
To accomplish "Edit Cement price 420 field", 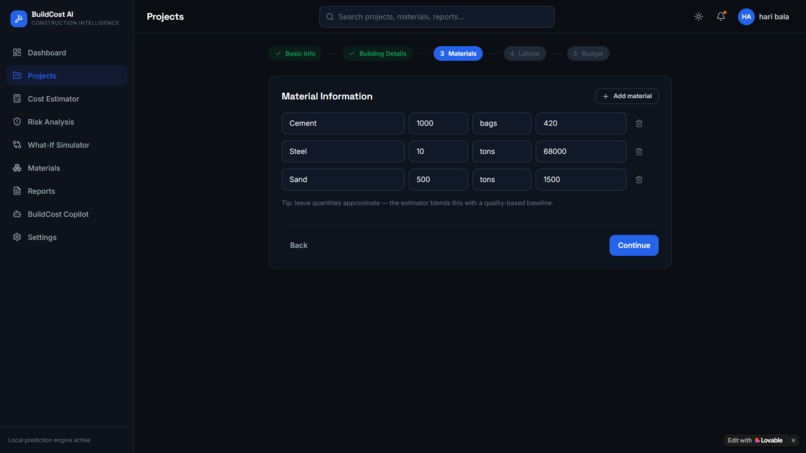I will [x=581, y=123].
